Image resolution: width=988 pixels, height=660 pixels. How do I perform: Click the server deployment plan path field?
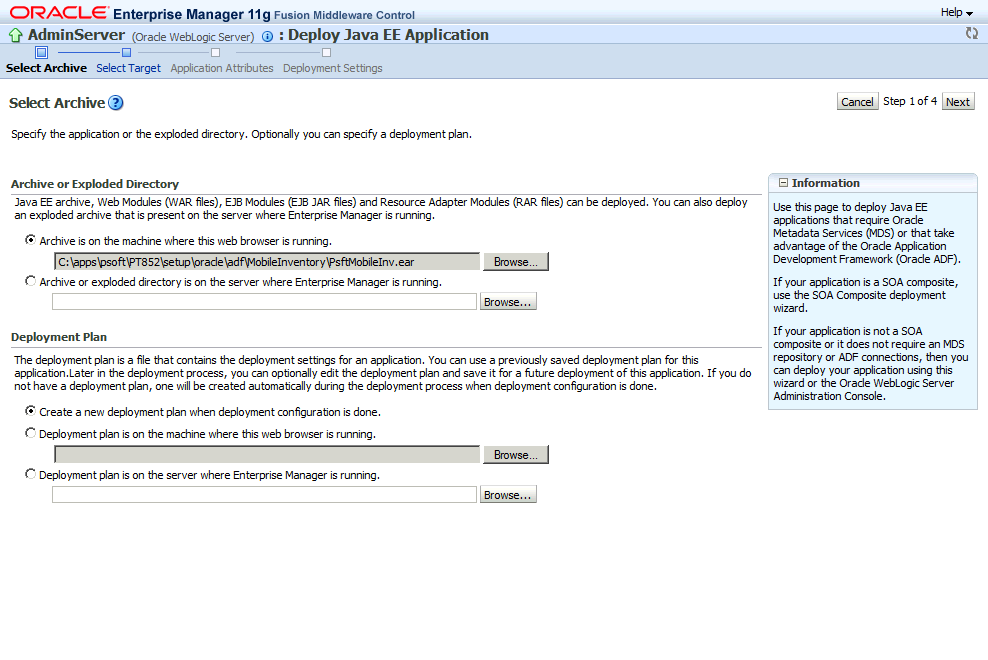[264, 495]
